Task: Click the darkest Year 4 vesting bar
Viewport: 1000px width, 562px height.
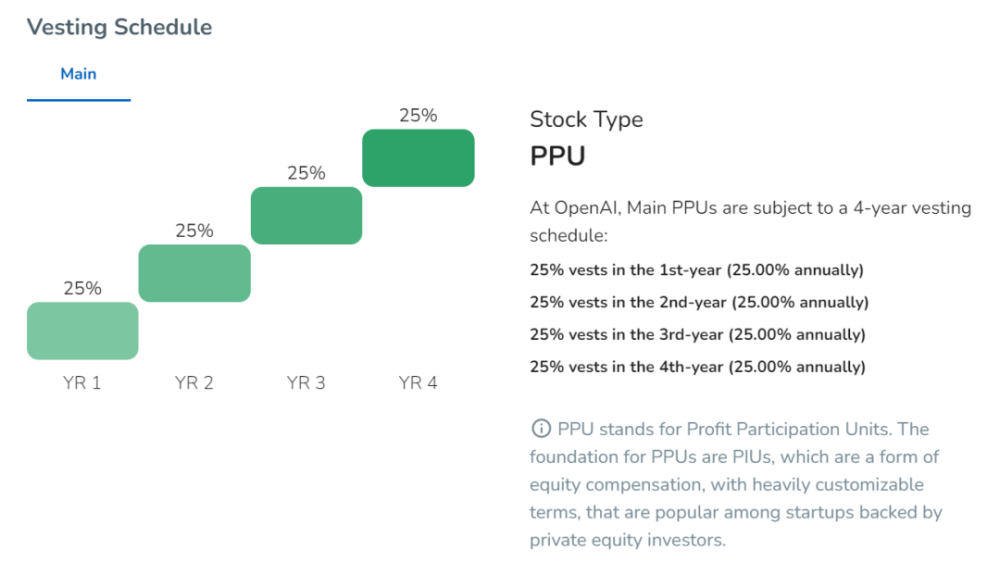Action: point(418,158)
